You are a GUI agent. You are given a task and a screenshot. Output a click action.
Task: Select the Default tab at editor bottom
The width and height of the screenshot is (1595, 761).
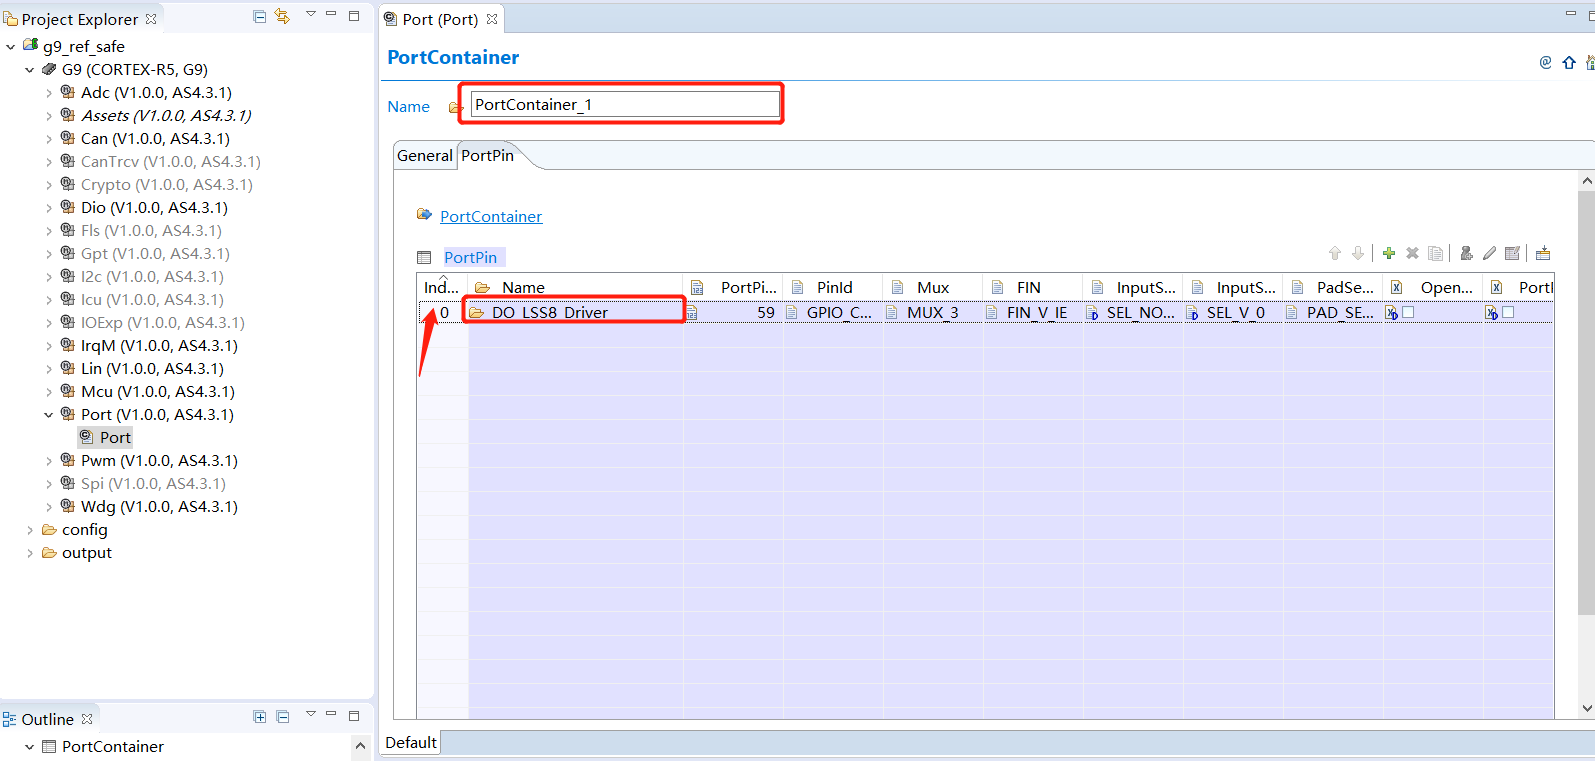pos(411,742)
